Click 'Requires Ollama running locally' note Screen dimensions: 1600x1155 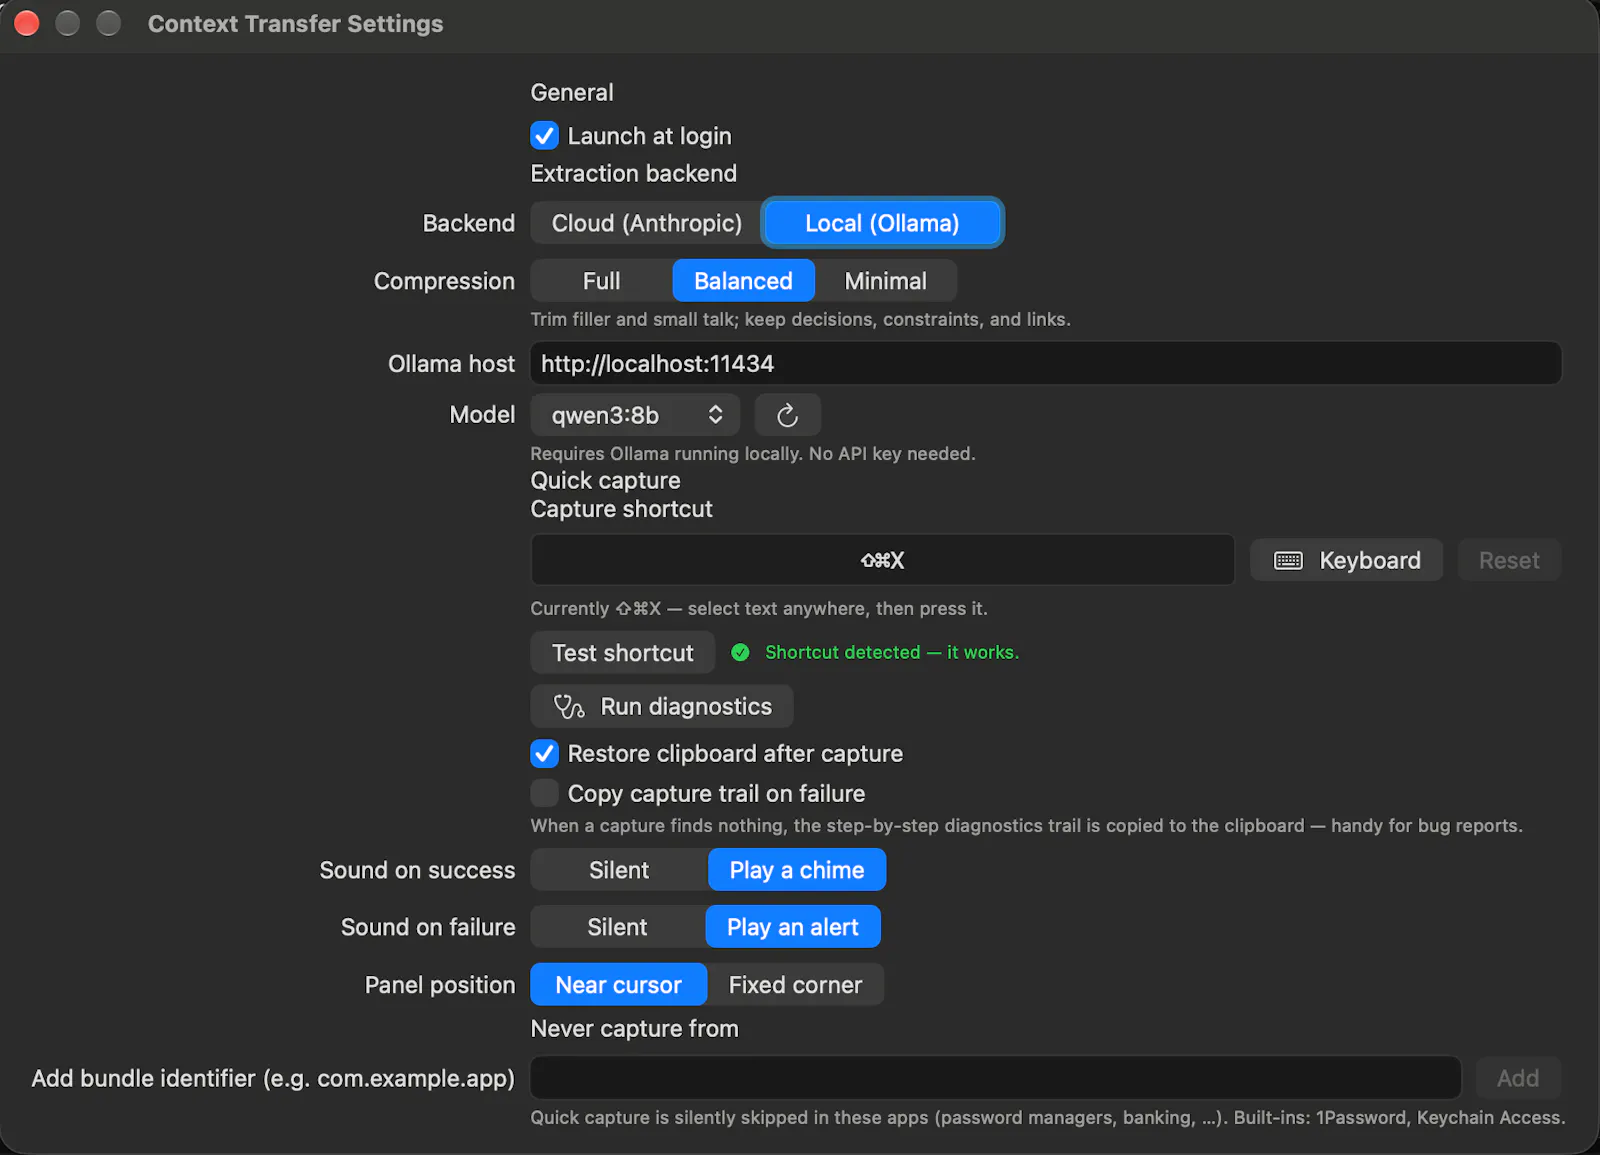point(752,453)
